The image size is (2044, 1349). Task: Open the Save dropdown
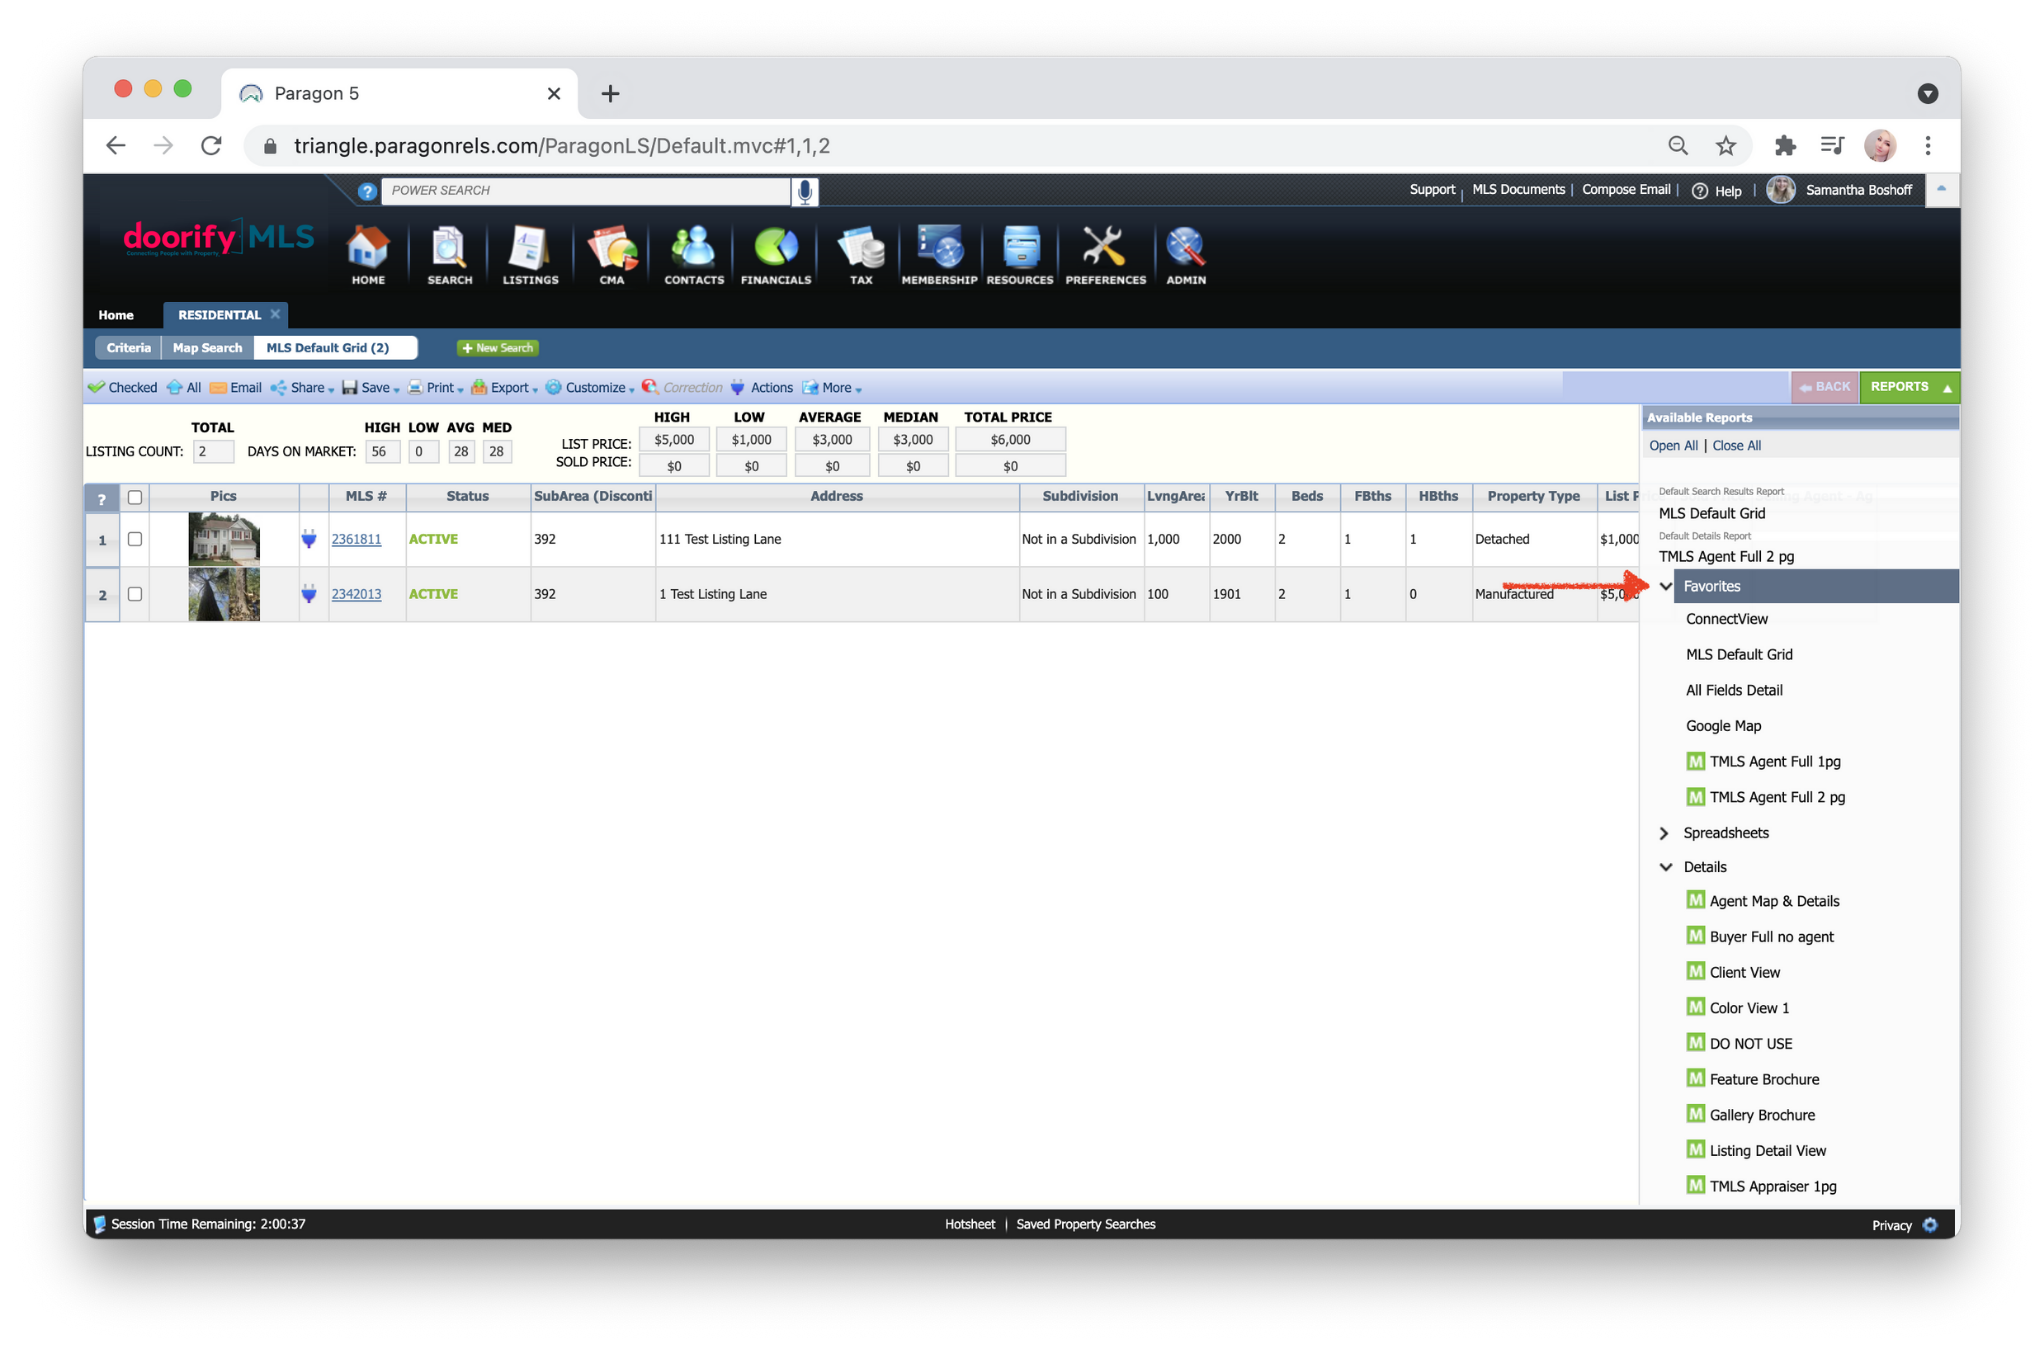pos(371,388)
